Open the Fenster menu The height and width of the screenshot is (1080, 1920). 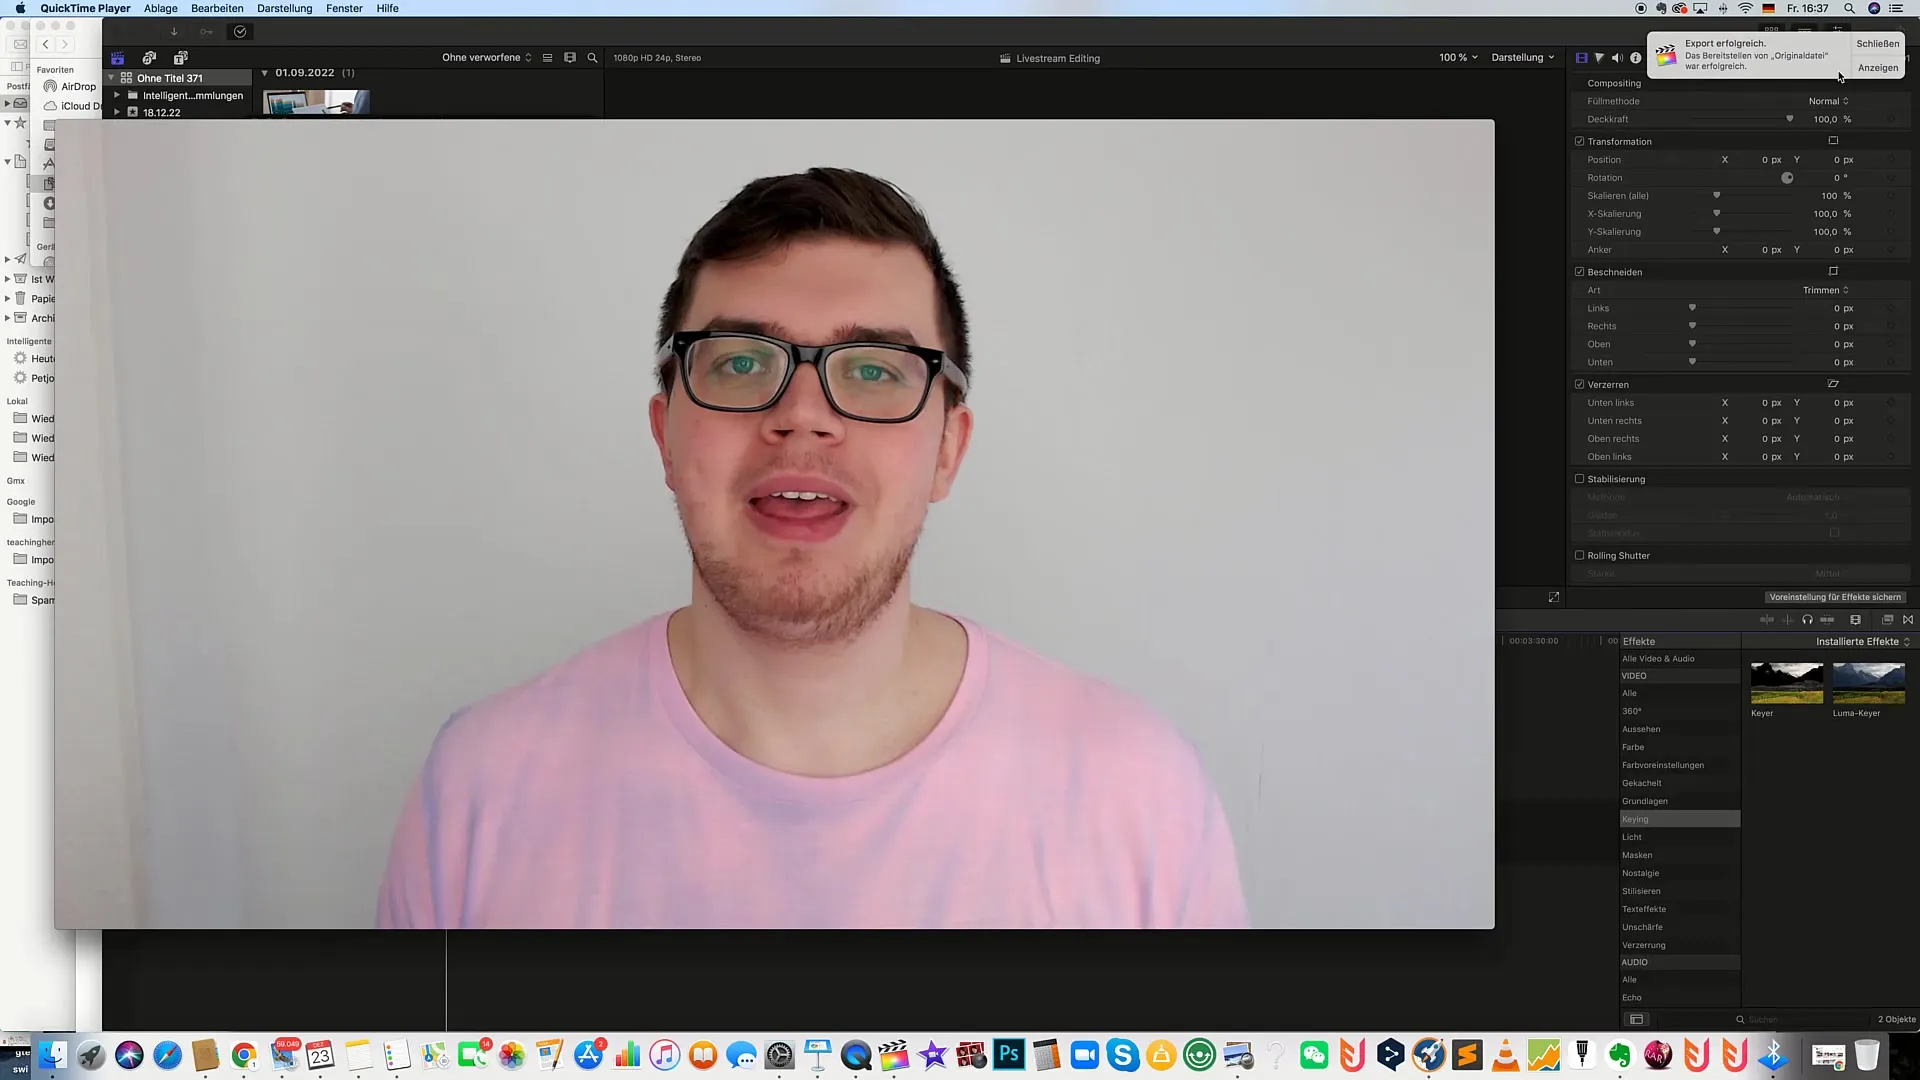[344, 8]
